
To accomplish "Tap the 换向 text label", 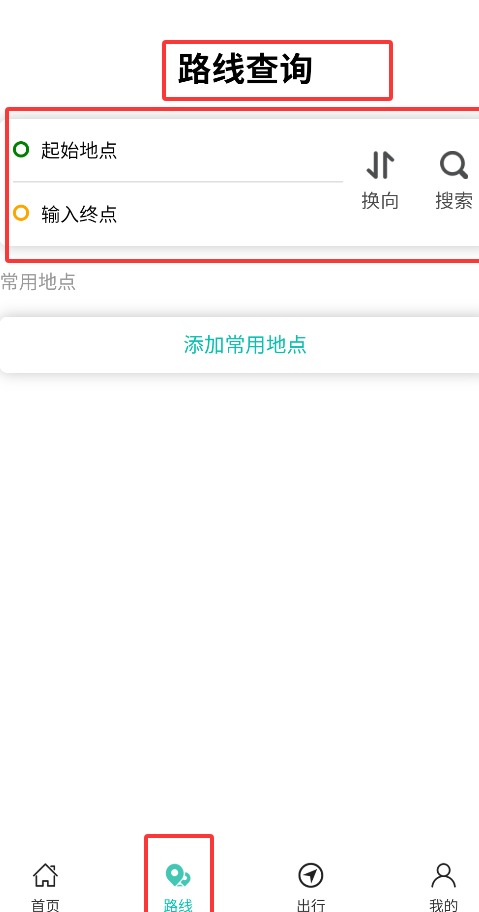I will (x=380, y=201).
